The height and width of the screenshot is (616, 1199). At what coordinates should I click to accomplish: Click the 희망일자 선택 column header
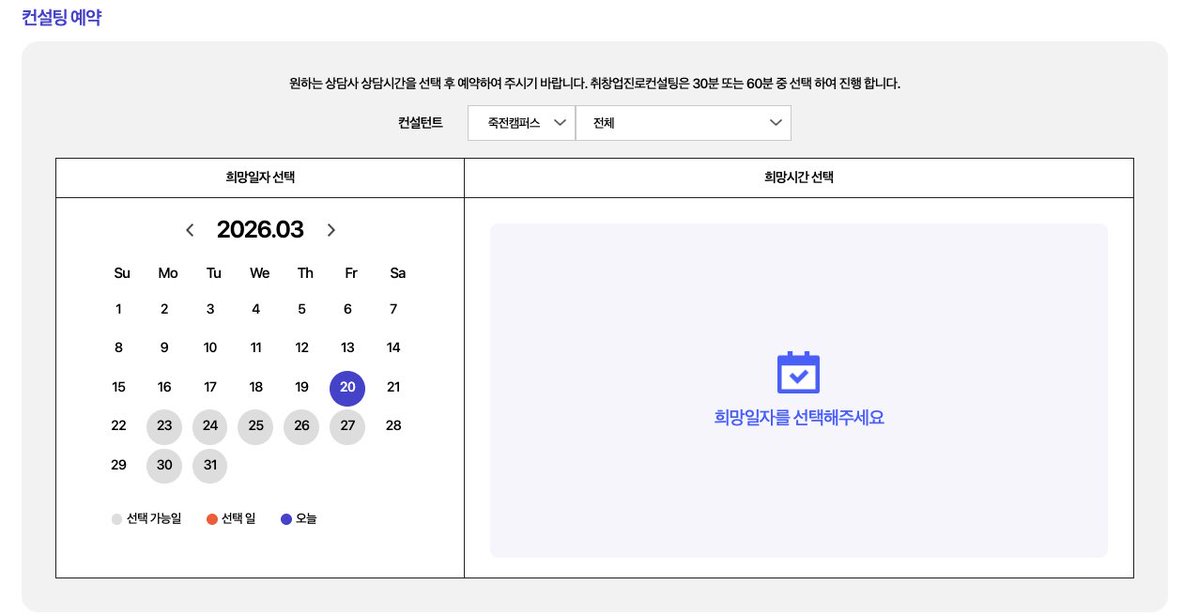pos(260,177)
